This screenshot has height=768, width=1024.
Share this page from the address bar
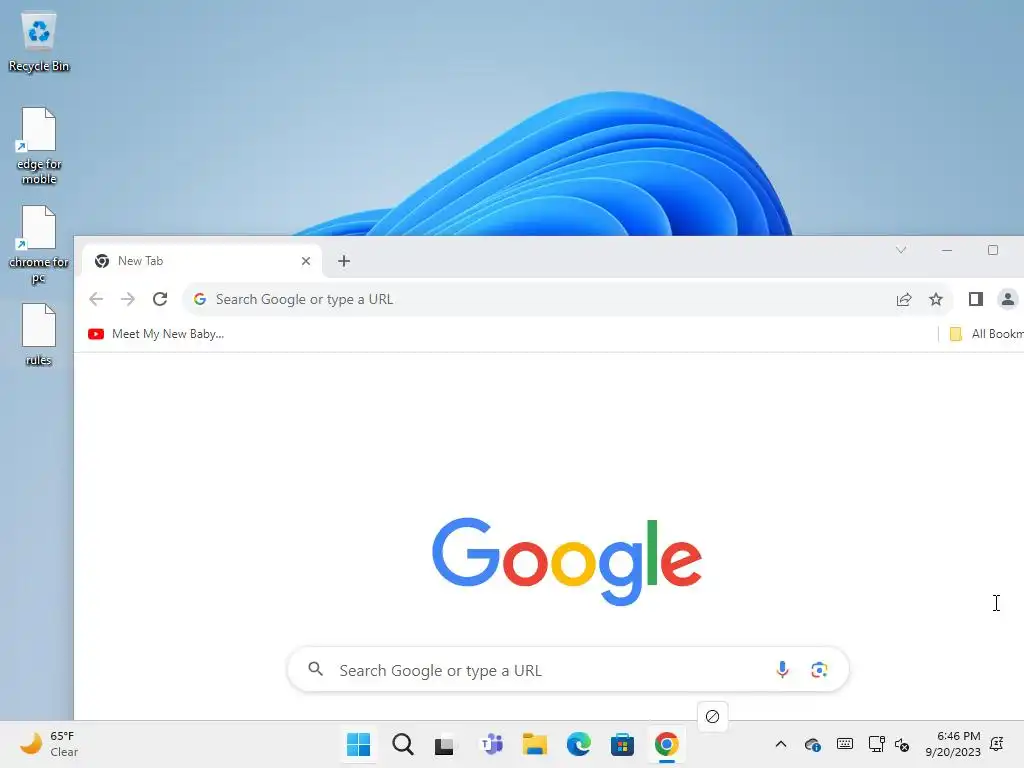tap(904, 299)
